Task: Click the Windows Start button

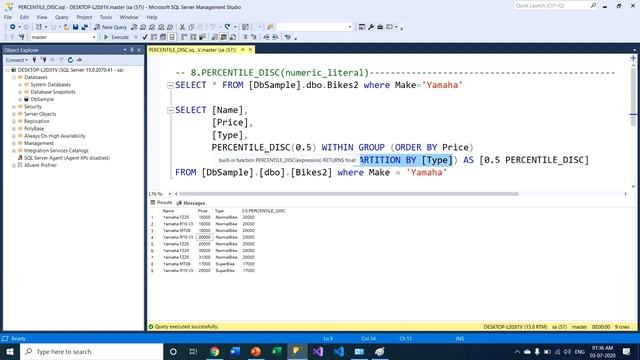Action: 10,351
